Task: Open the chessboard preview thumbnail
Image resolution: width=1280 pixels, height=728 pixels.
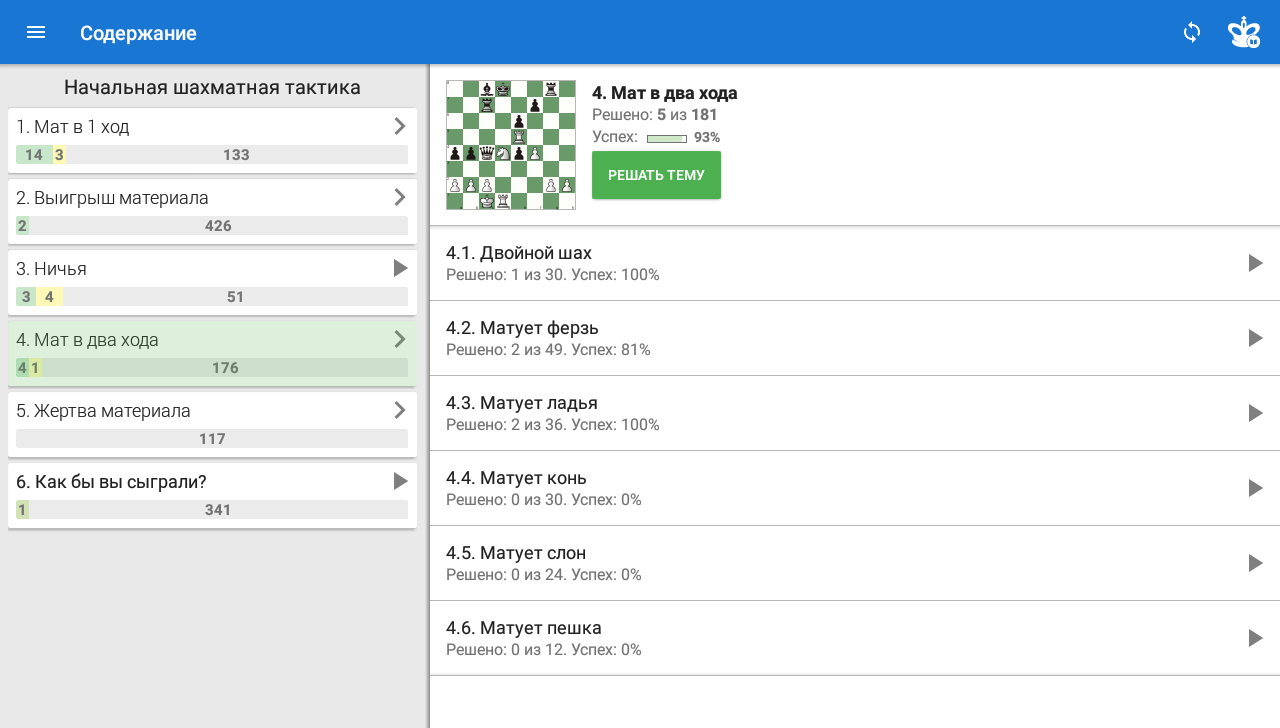Action: point(511,145)
